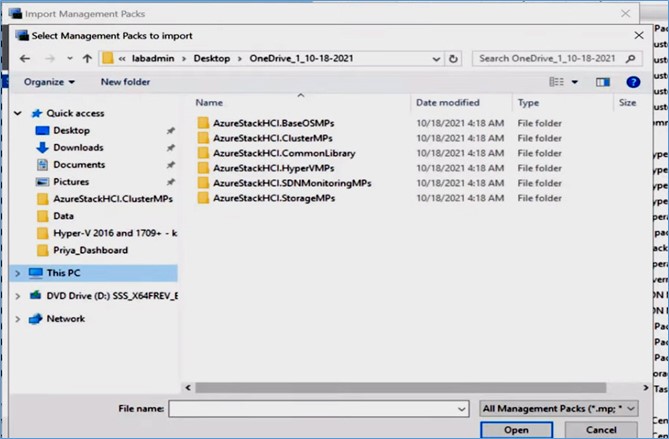Open Desktop in Quick access

tap(71, 131)
